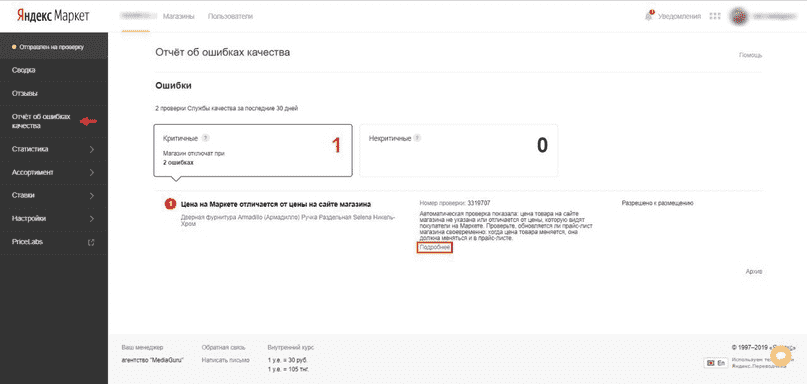
Task: Click Написать письмо in the footer
Action: (225, 360)
